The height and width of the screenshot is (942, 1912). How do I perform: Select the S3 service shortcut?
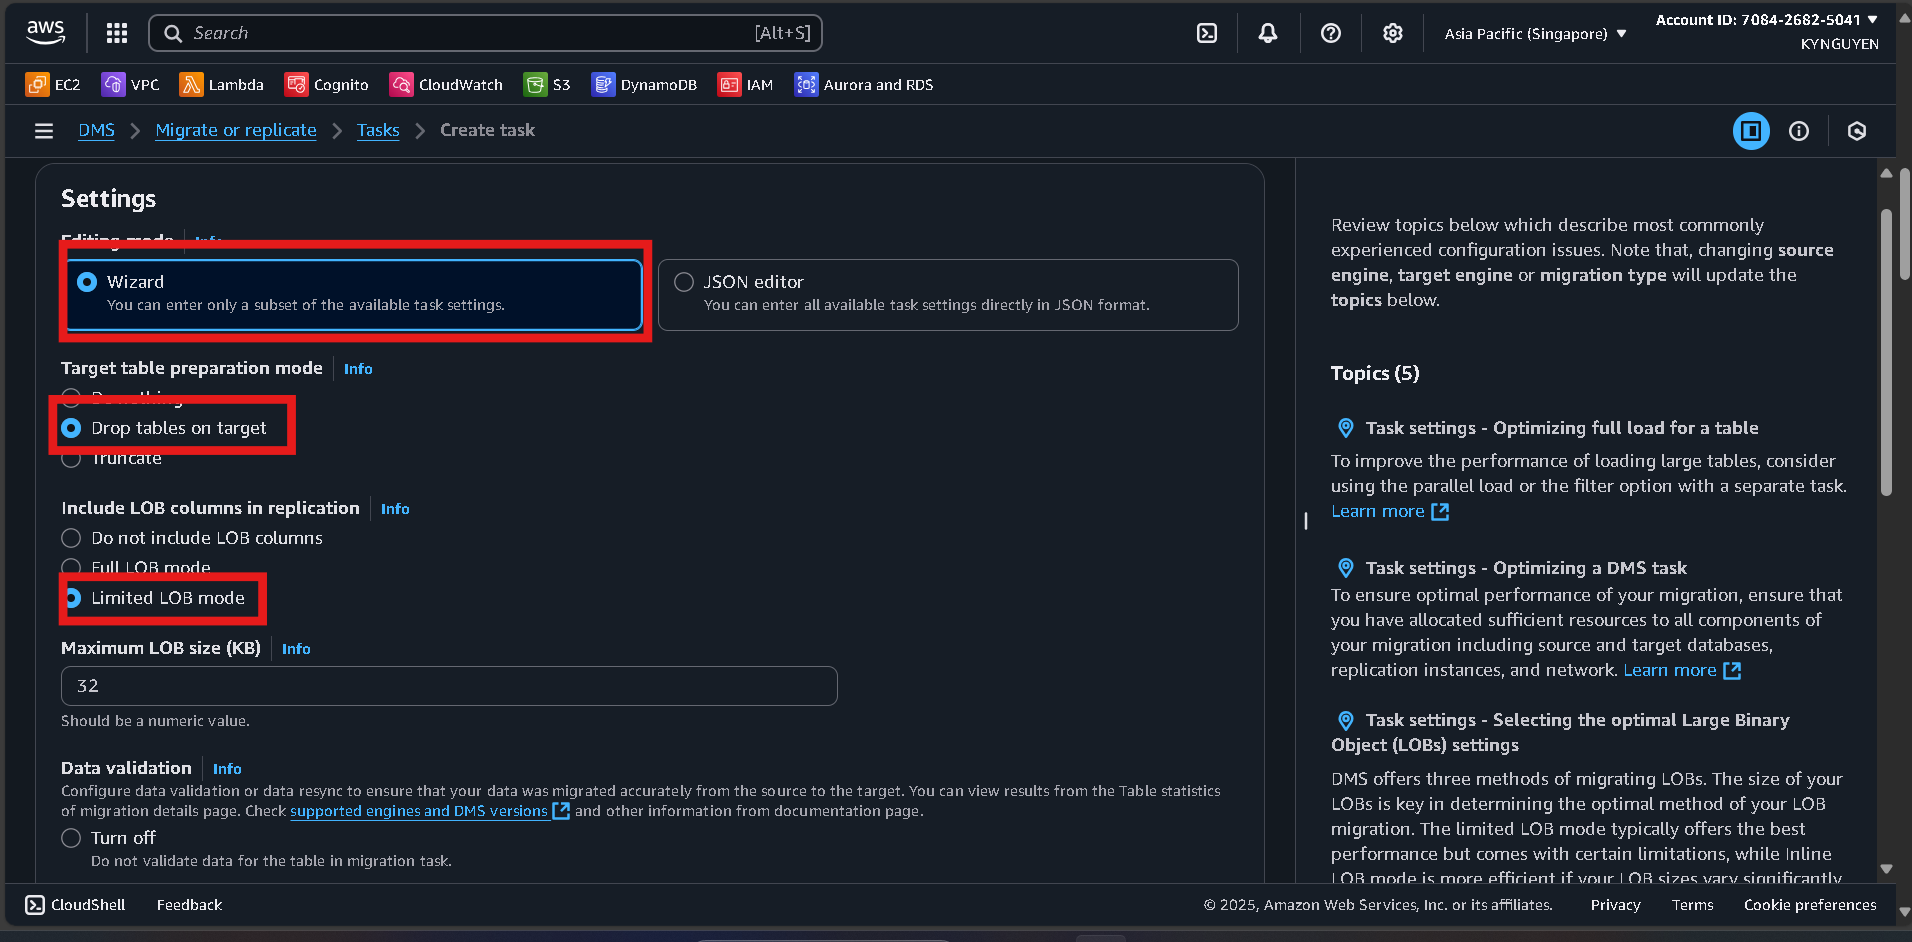(x=547, y=84)
